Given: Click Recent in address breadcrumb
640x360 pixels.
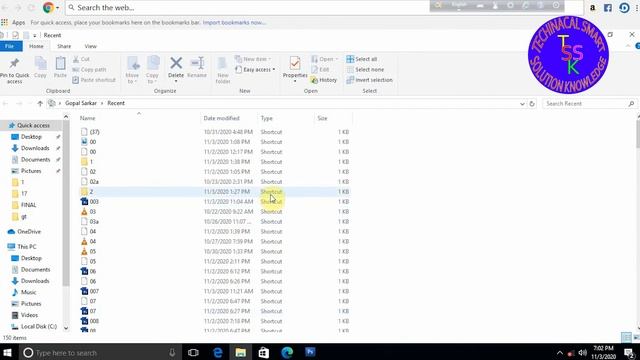Looking at the screenshot, I should pos(116,103).
